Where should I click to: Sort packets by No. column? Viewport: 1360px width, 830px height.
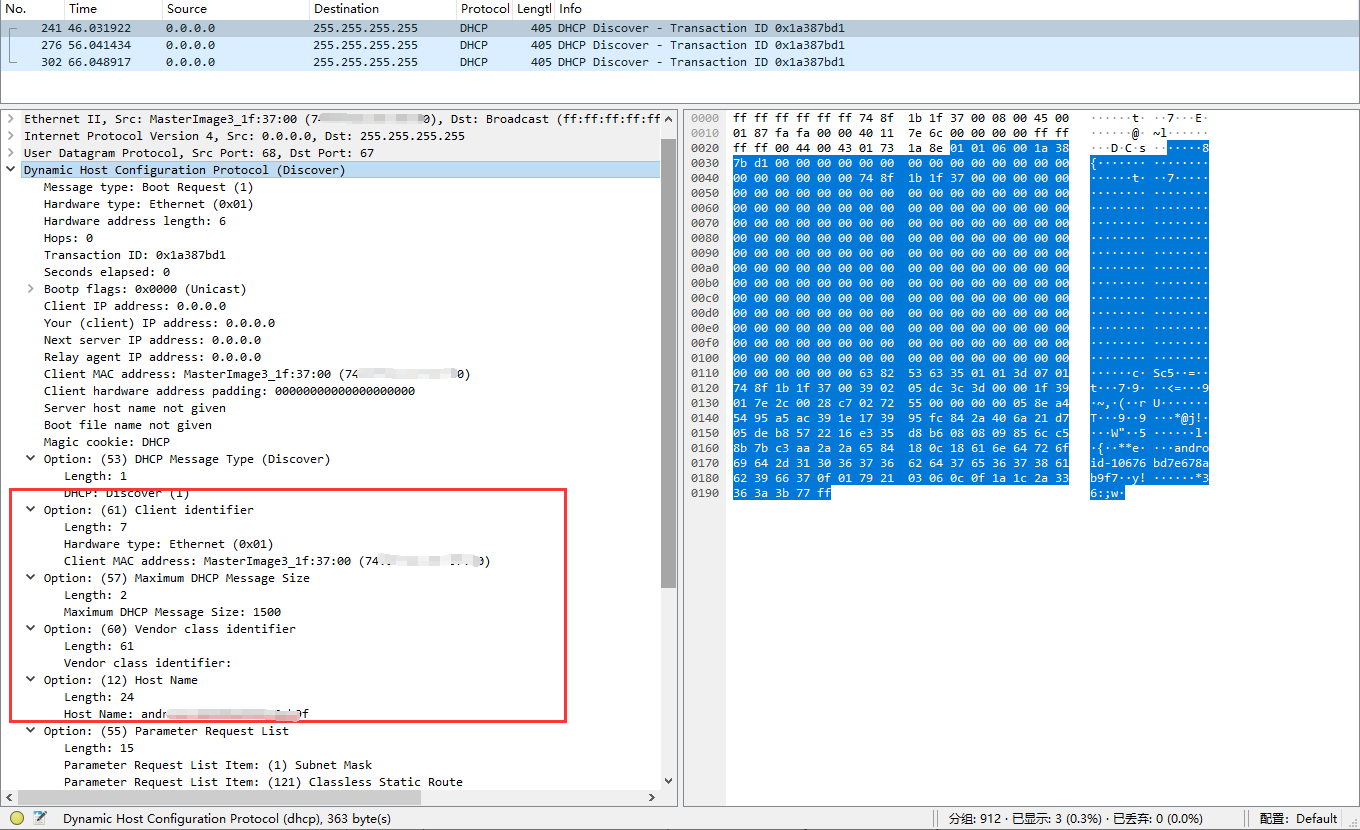click(x=32, y=9)
